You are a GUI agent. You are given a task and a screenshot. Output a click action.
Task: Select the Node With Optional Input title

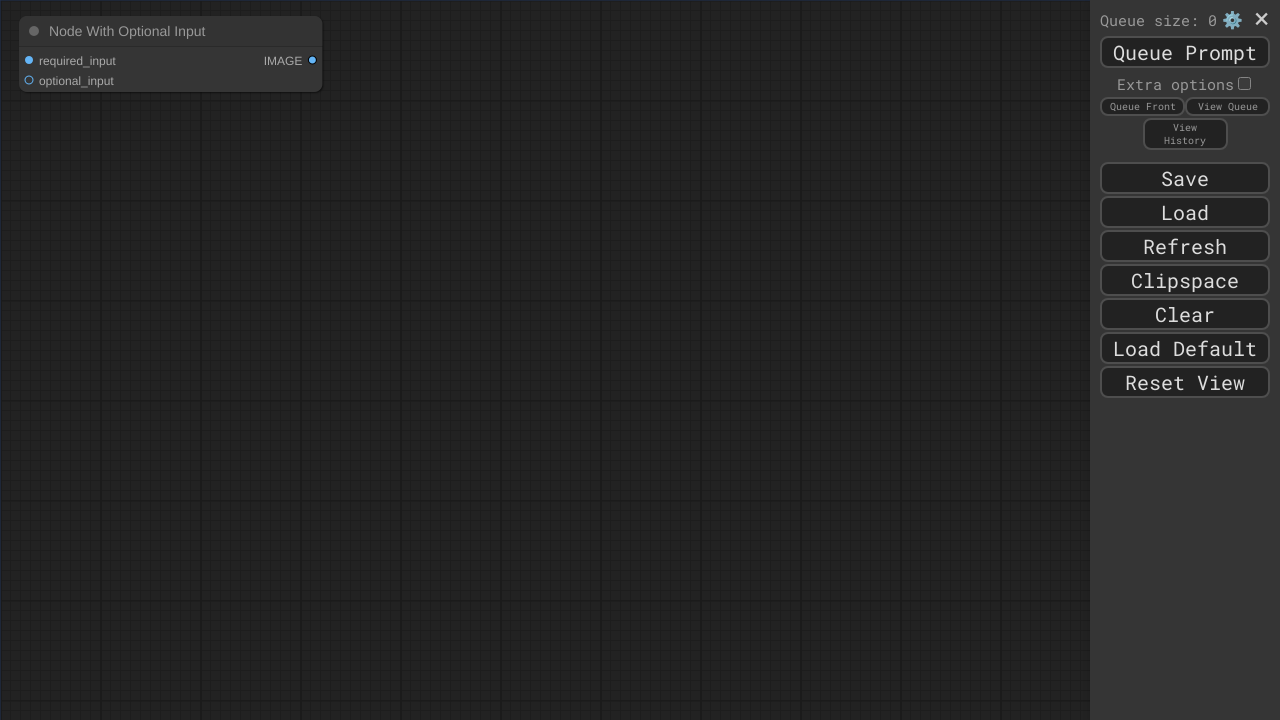click(x=127, y=31)
